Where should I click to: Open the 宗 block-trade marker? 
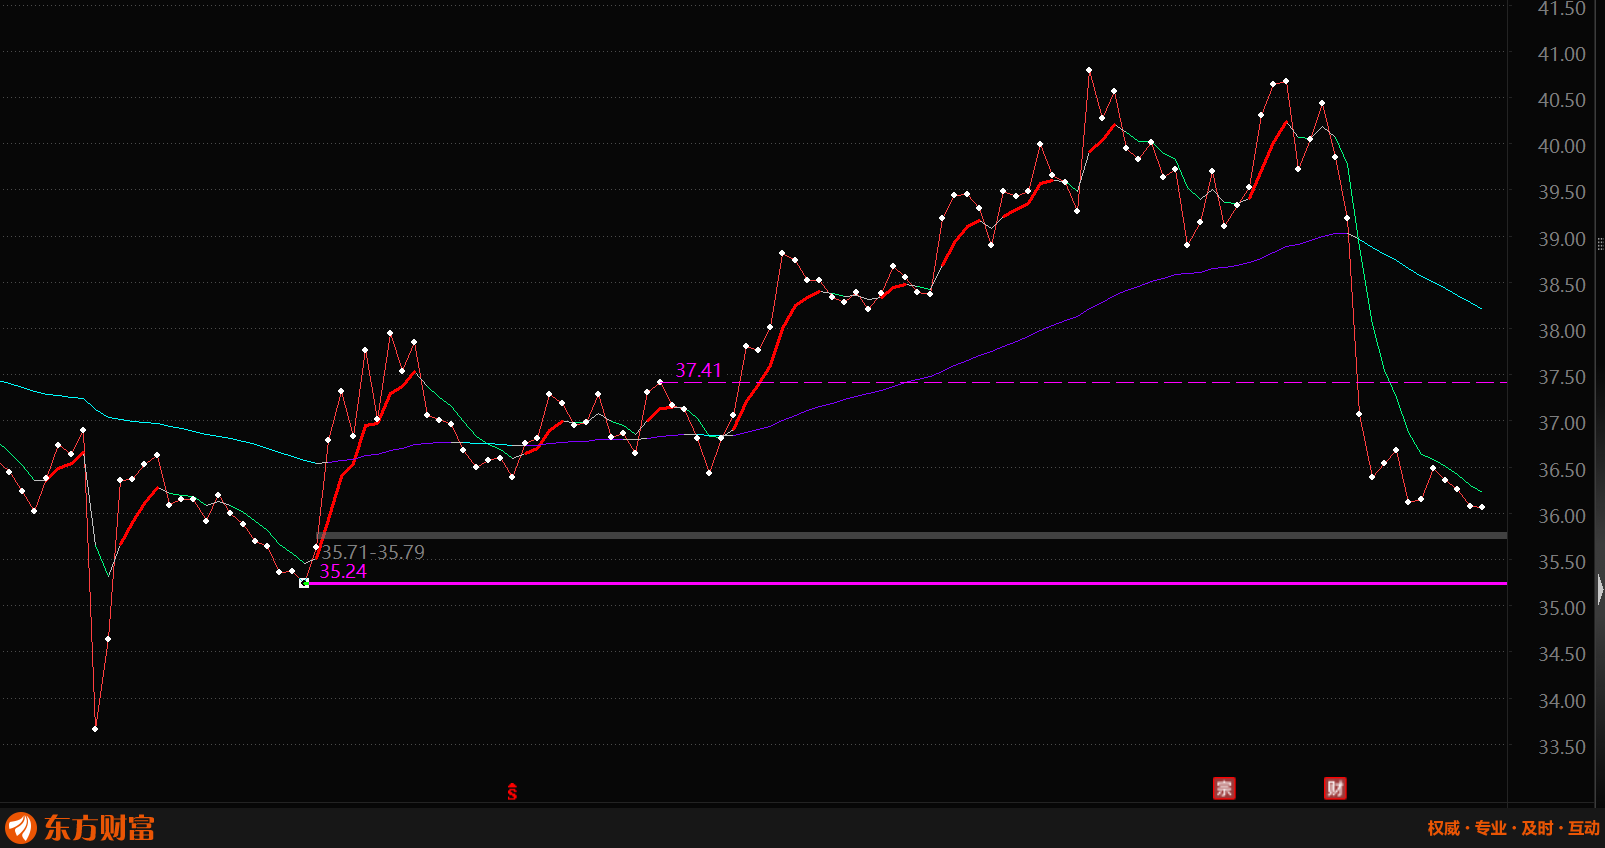coord(1224,788)
